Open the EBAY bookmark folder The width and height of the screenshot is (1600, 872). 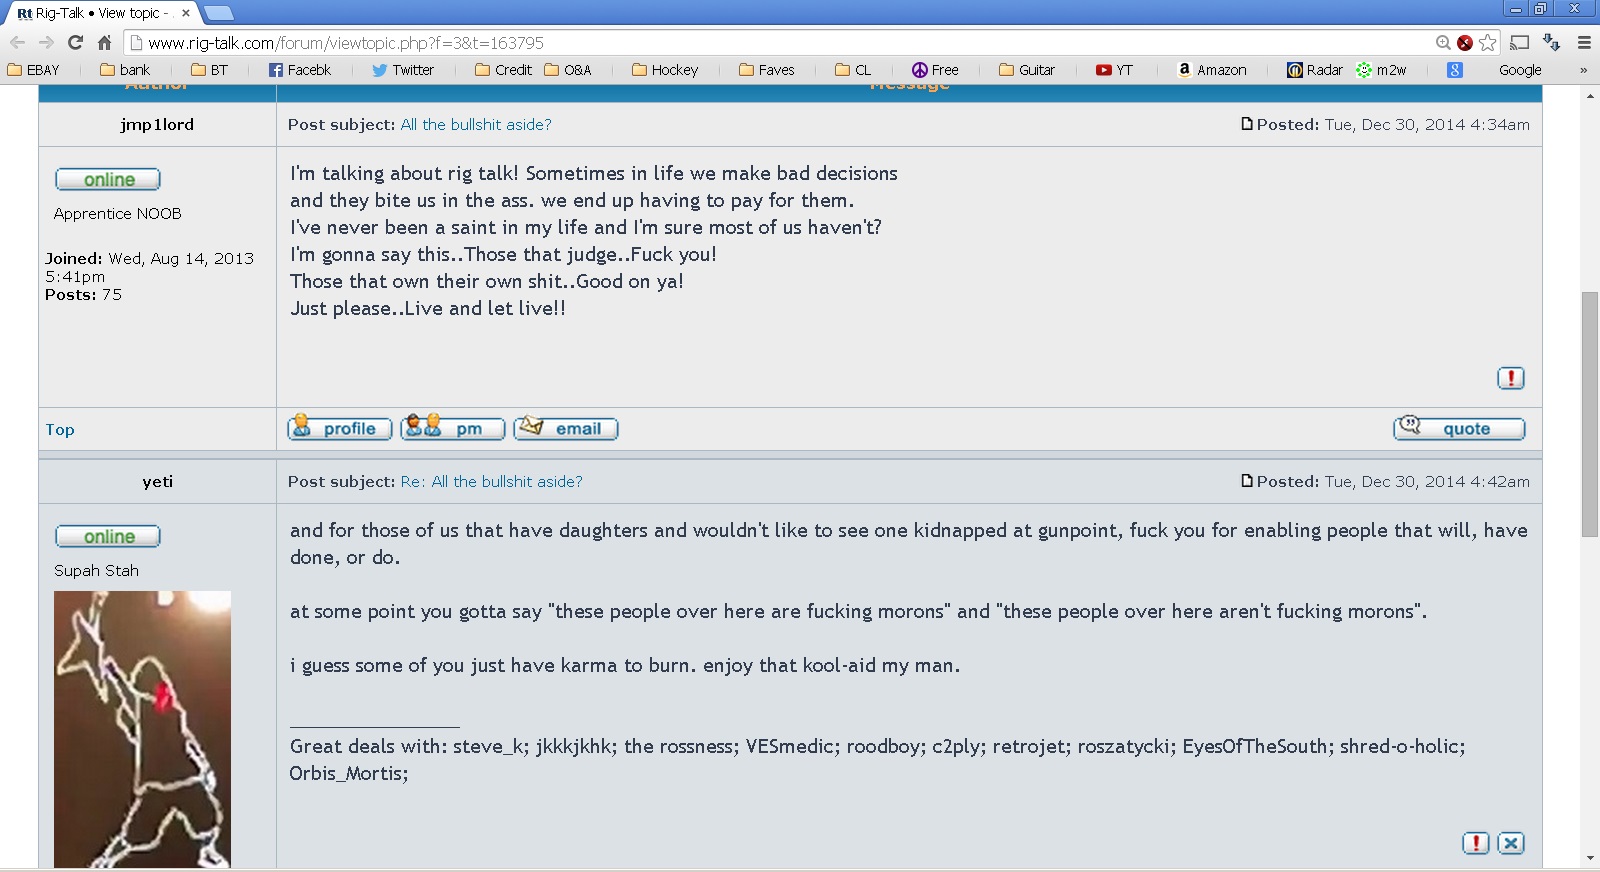tap(33, 70)
